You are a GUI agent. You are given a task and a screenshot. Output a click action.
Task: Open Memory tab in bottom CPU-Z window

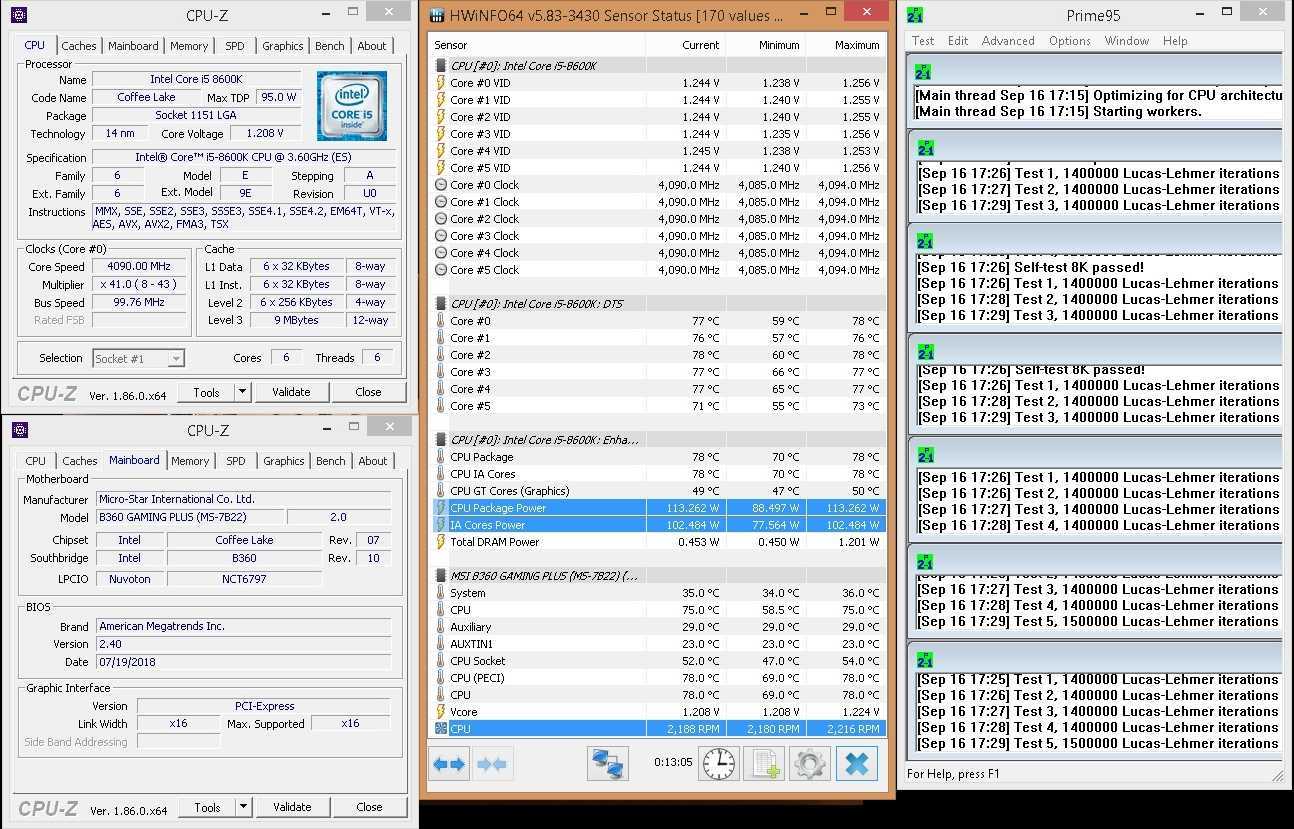coord(190,461)
